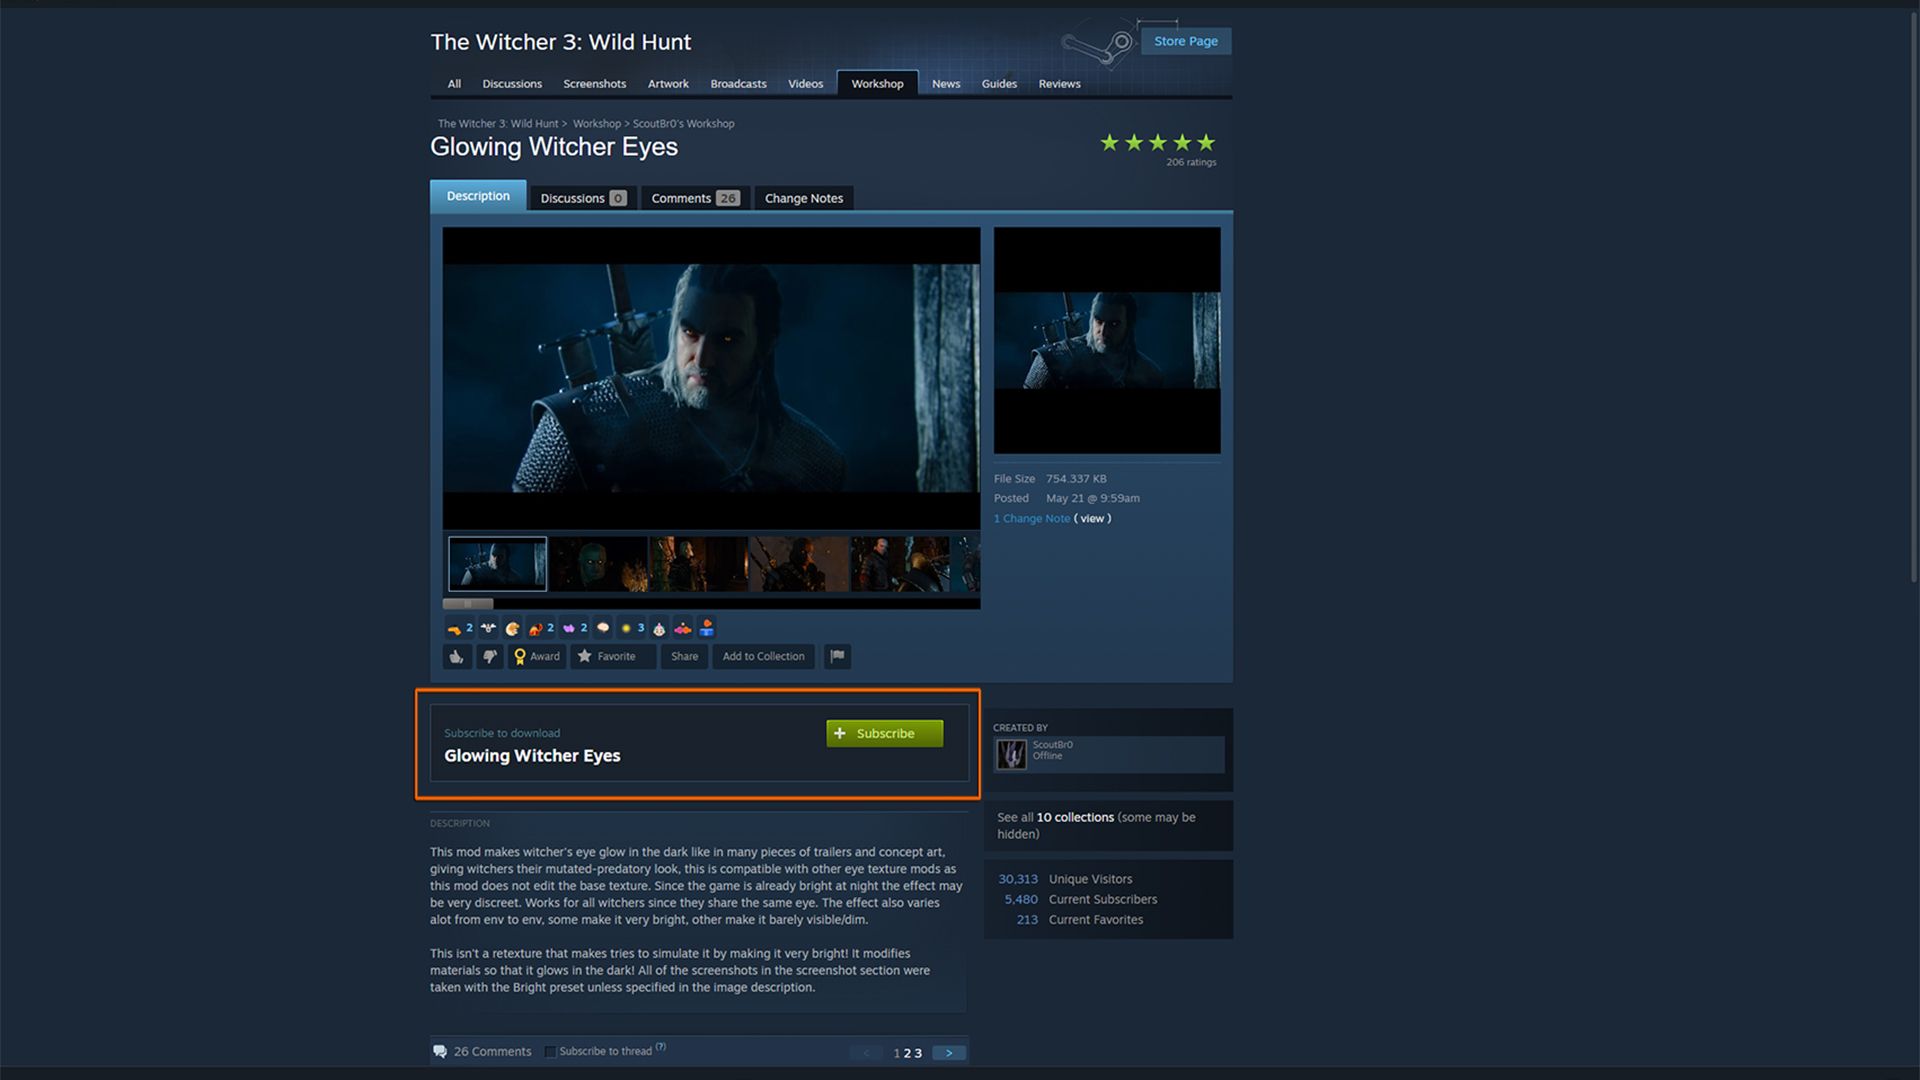Click the winged creature reaction icon
Image resolution: width=1920 pixels, height=1080 pixels.
[488, 629]
